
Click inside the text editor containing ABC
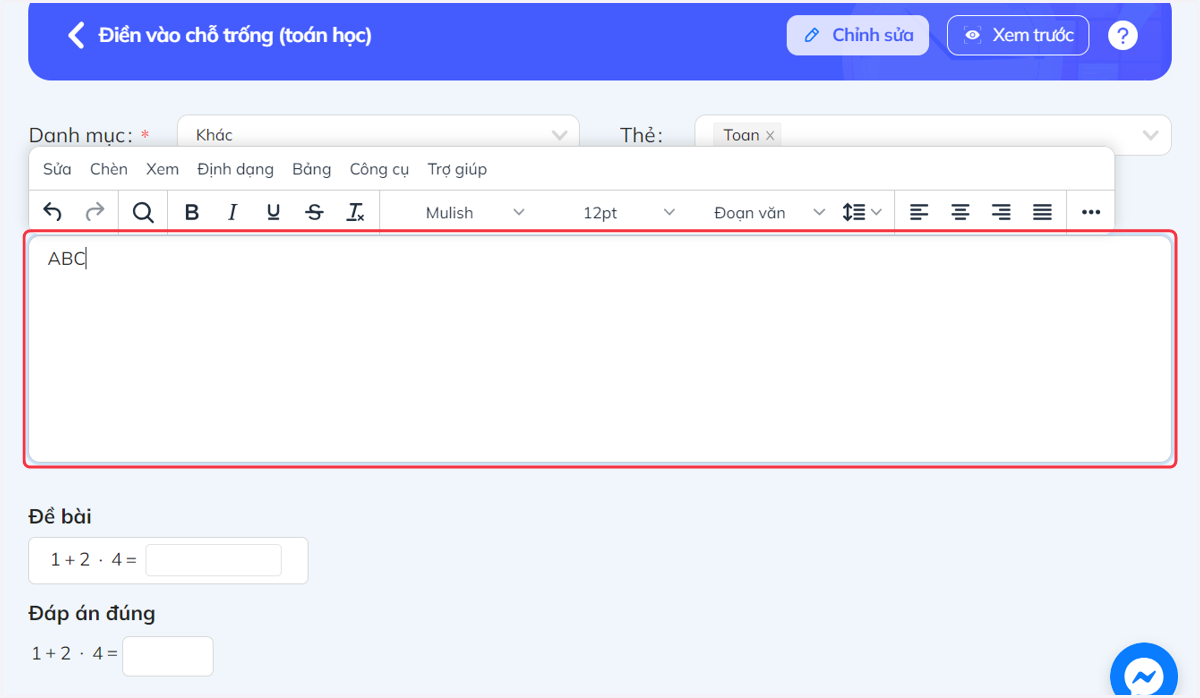tap(600, 350)
